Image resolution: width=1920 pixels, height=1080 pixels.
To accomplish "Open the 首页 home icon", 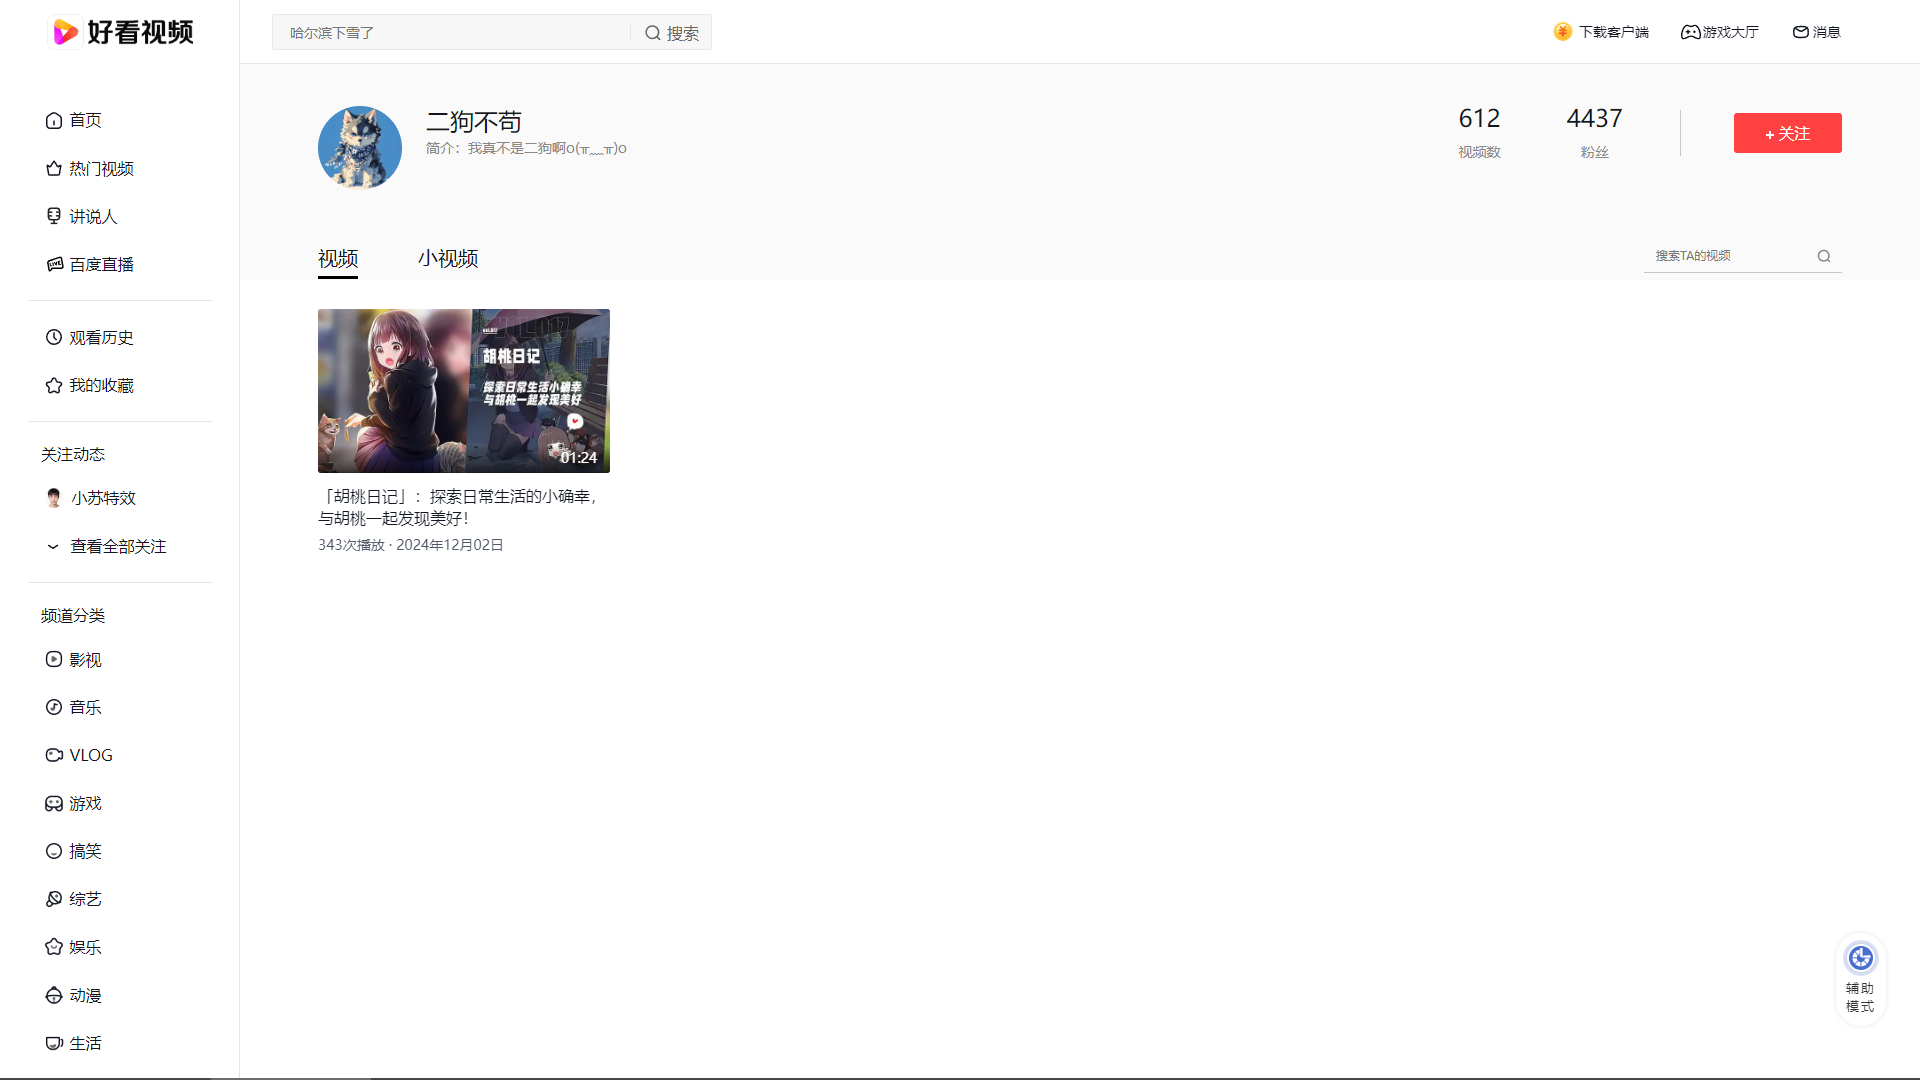I will click(54, 121).
